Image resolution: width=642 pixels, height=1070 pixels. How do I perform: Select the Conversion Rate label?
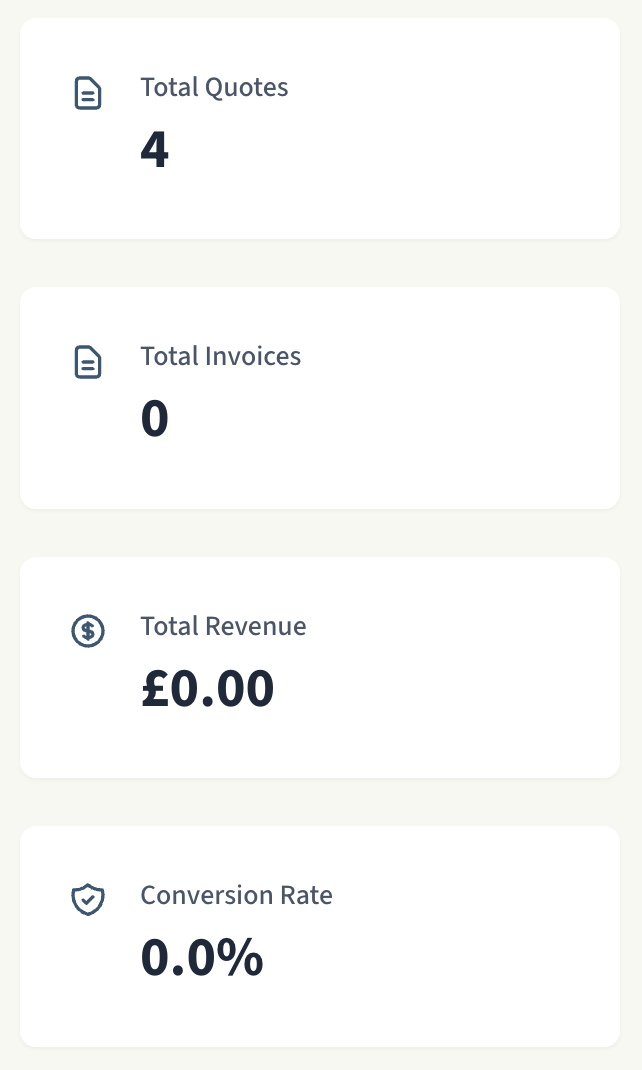click(x=236, y=895)
